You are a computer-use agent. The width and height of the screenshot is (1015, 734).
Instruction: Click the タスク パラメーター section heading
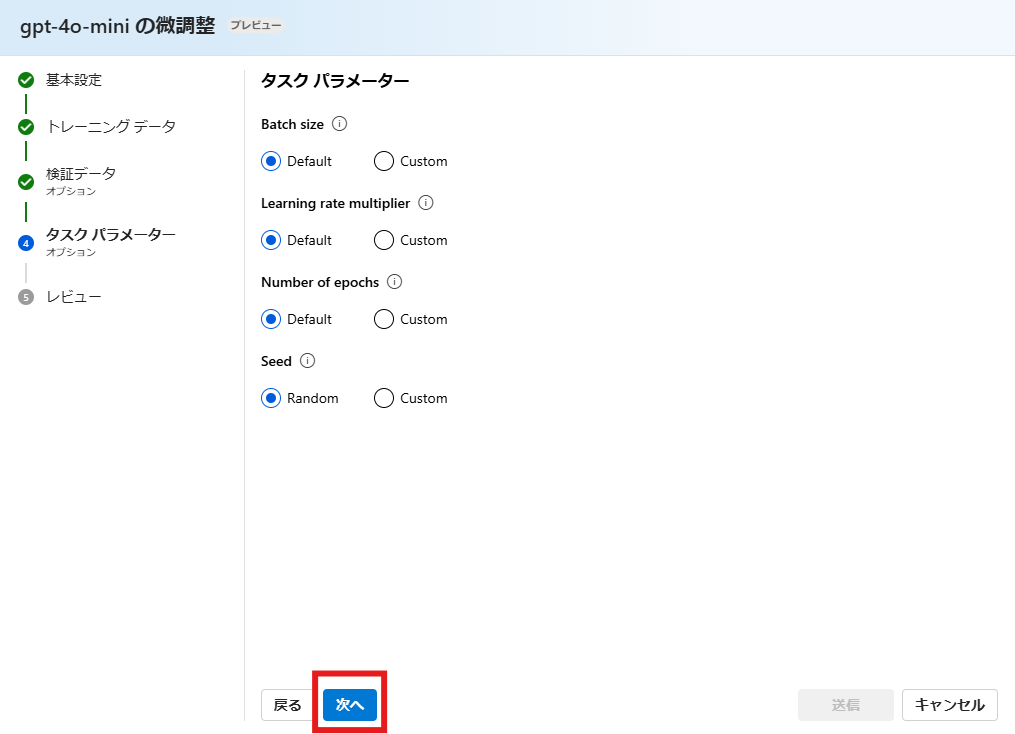click(335, 81)
